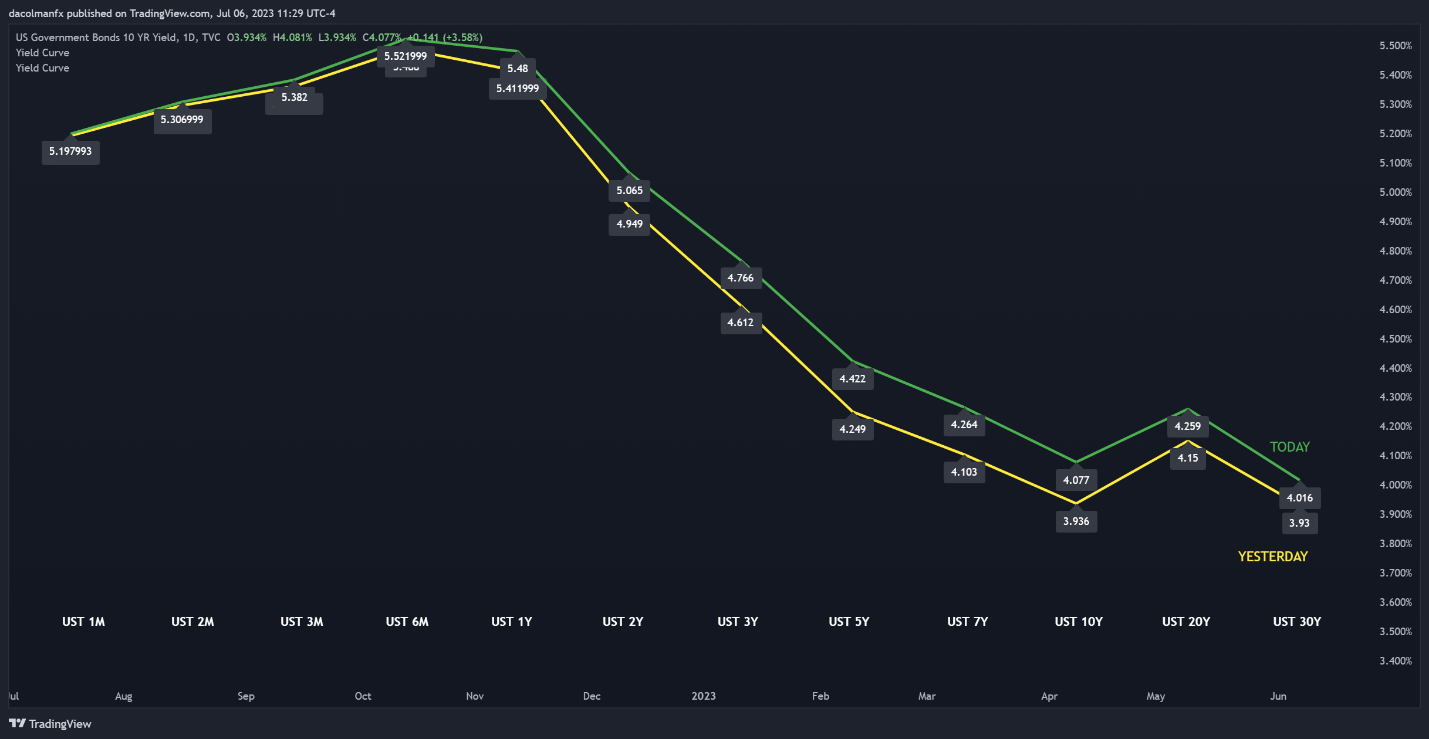
Task: Click the Nov marker on time axis
Action: click(476, 695)
